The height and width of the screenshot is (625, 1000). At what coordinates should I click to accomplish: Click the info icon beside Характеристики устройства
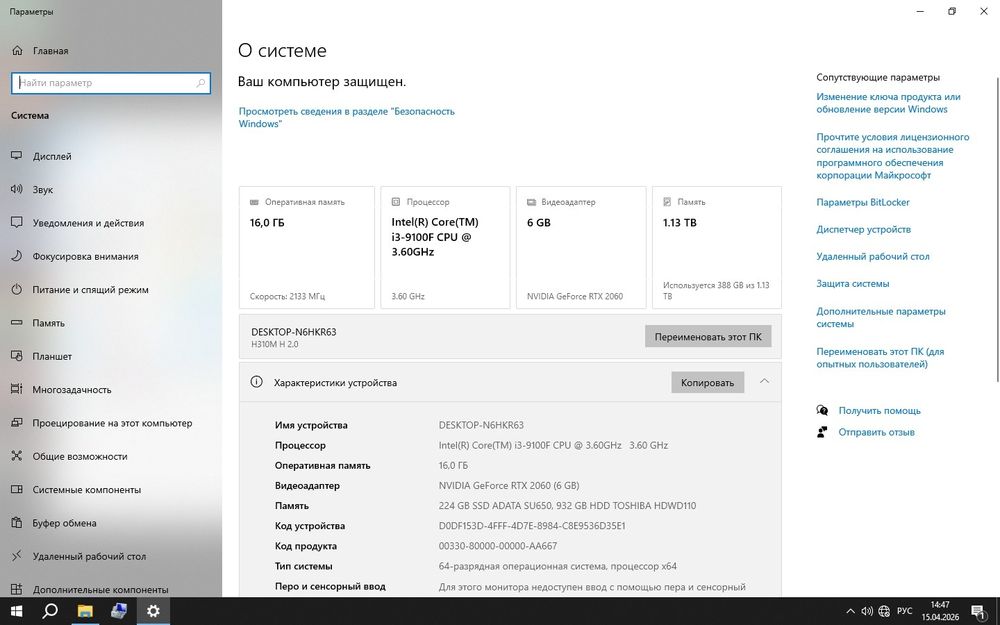(x=256, y=382)
